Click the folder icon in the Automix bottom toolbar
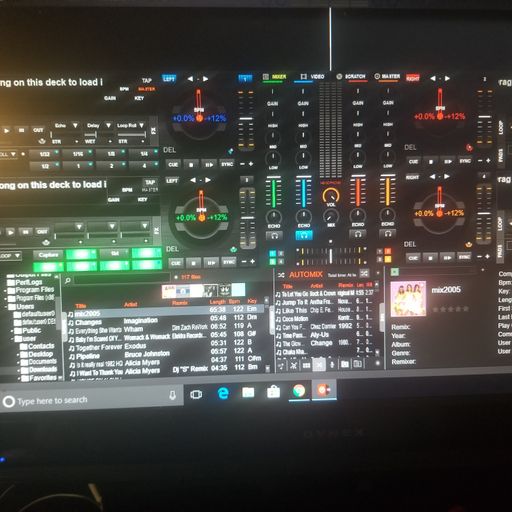 pos(345,364)
